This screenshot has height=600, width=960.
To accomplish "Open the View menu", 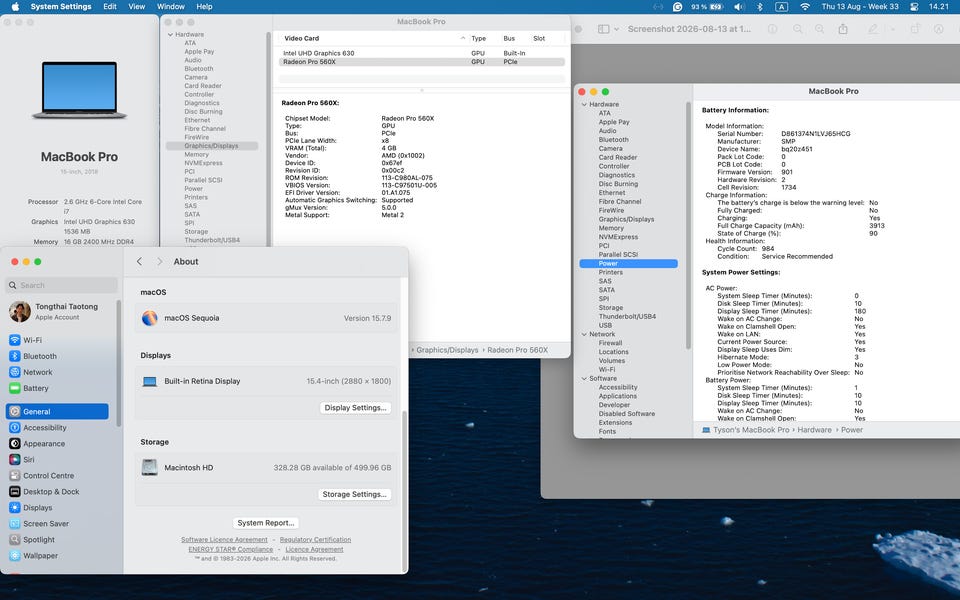I will coord(137,7).
